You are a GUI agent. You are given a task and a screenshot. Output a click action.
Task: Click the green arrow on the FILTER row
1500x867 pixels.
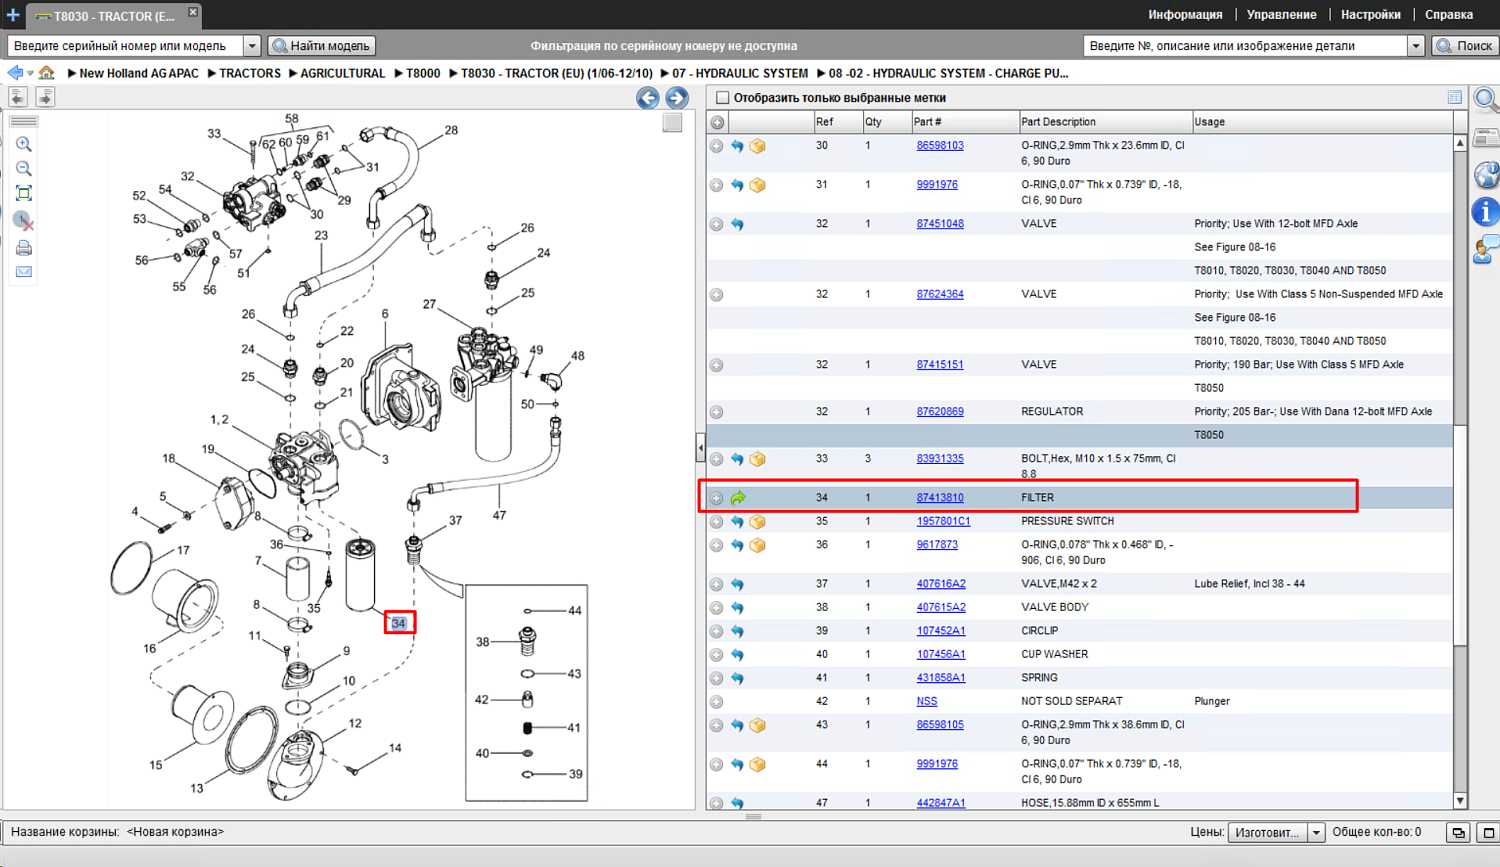point(738,498)
